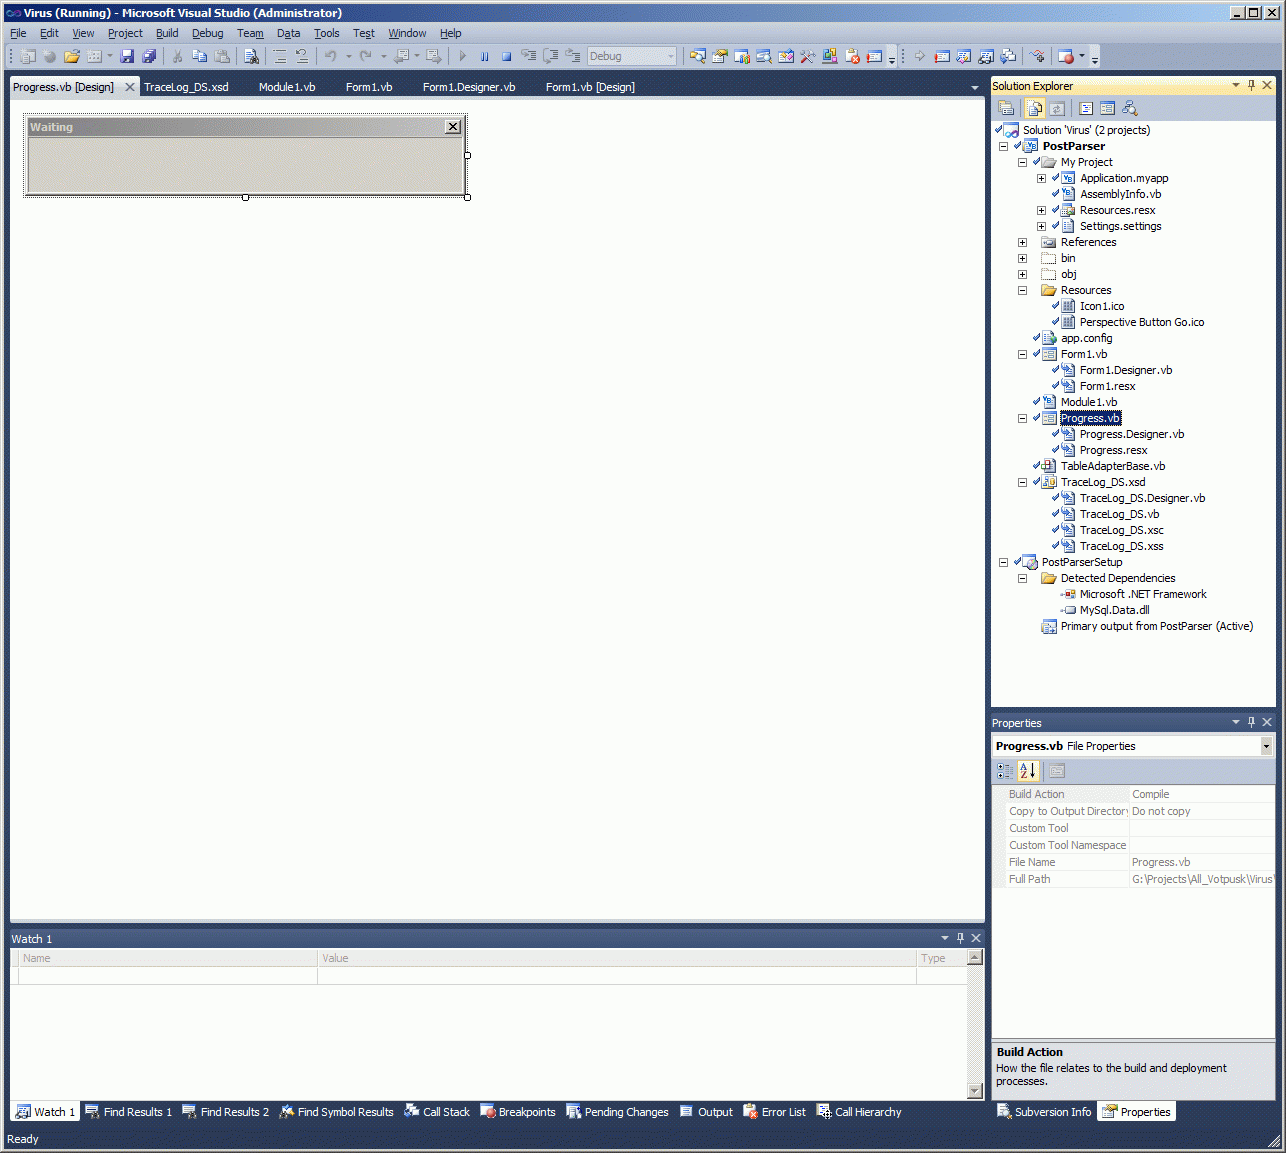The image size is (1286, 1153).
Task: Open the Build menu
Action: 167,33
